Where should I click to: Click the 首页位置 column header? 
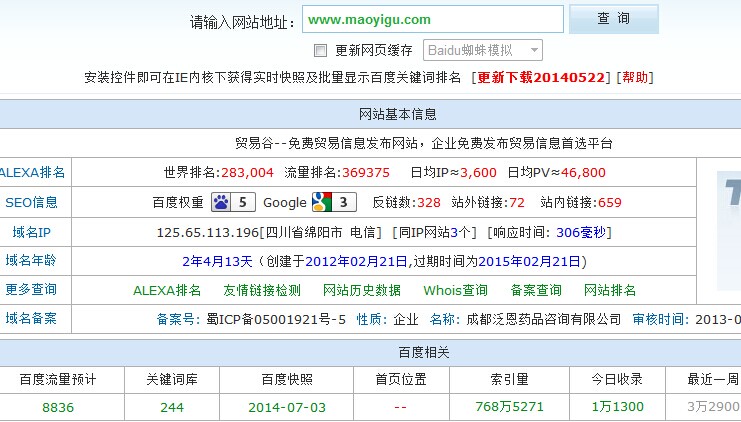pyautogui.click(x=401, y=379)
